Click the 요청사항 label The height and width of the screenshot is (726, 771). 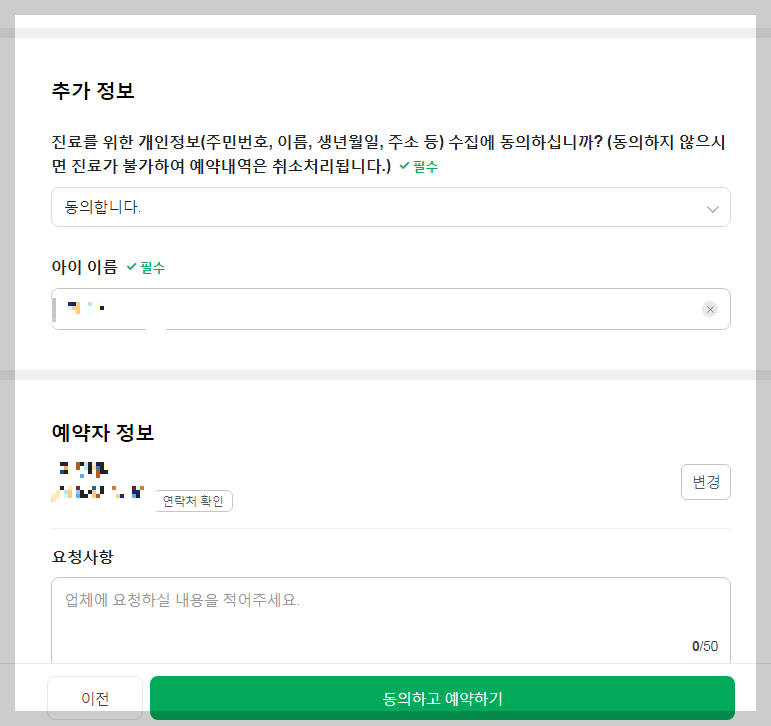(x=83, y=557)
